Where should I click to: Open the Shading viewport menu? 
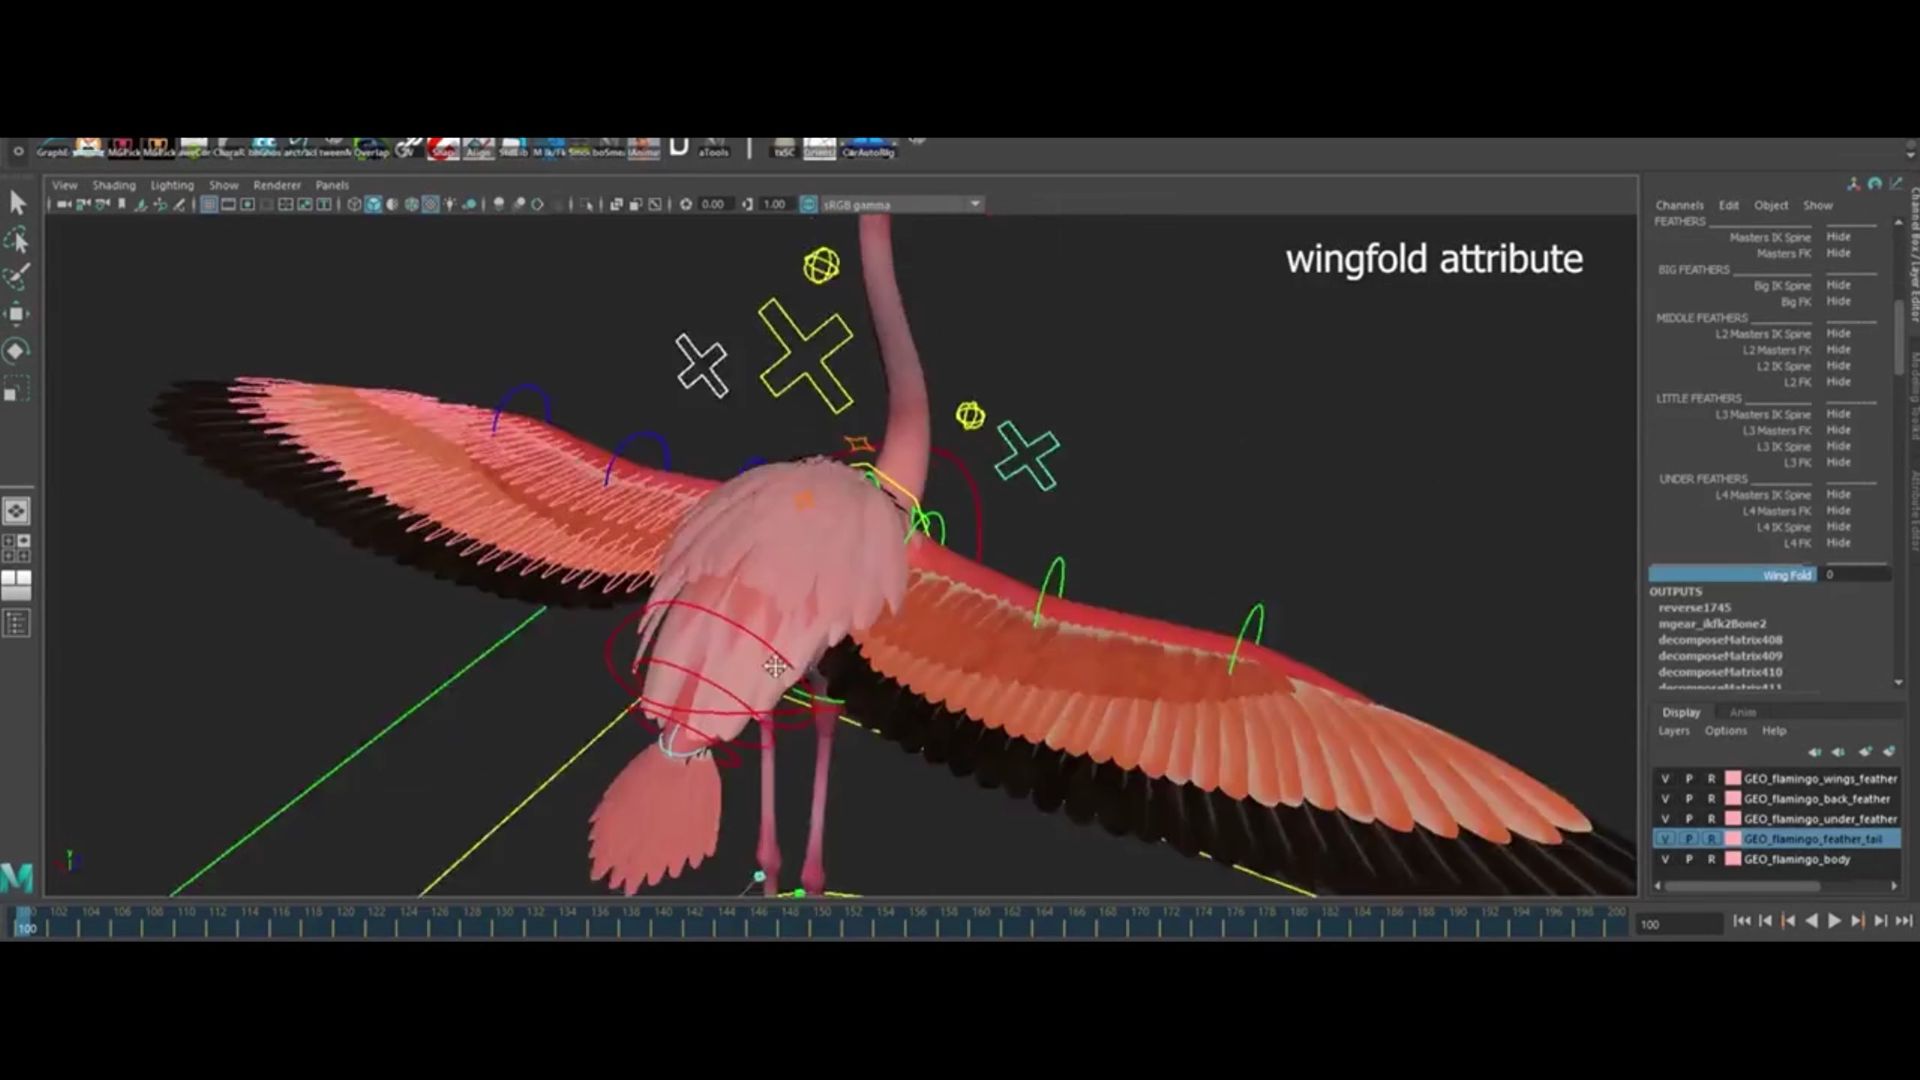(x=113, y=185)
